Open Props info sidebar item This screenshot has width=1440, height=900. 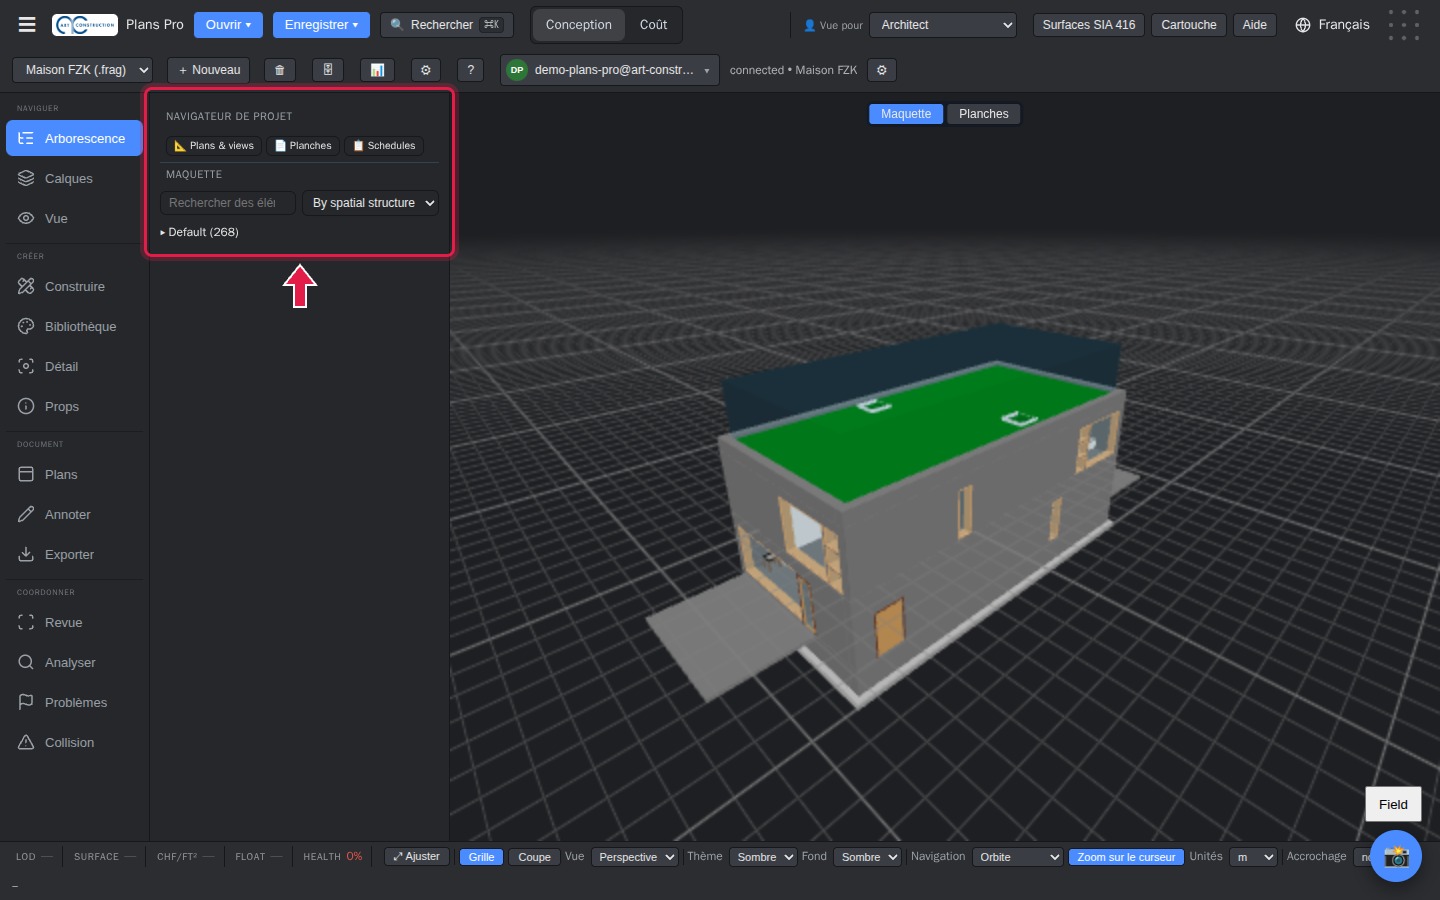(x=74, y=407)
